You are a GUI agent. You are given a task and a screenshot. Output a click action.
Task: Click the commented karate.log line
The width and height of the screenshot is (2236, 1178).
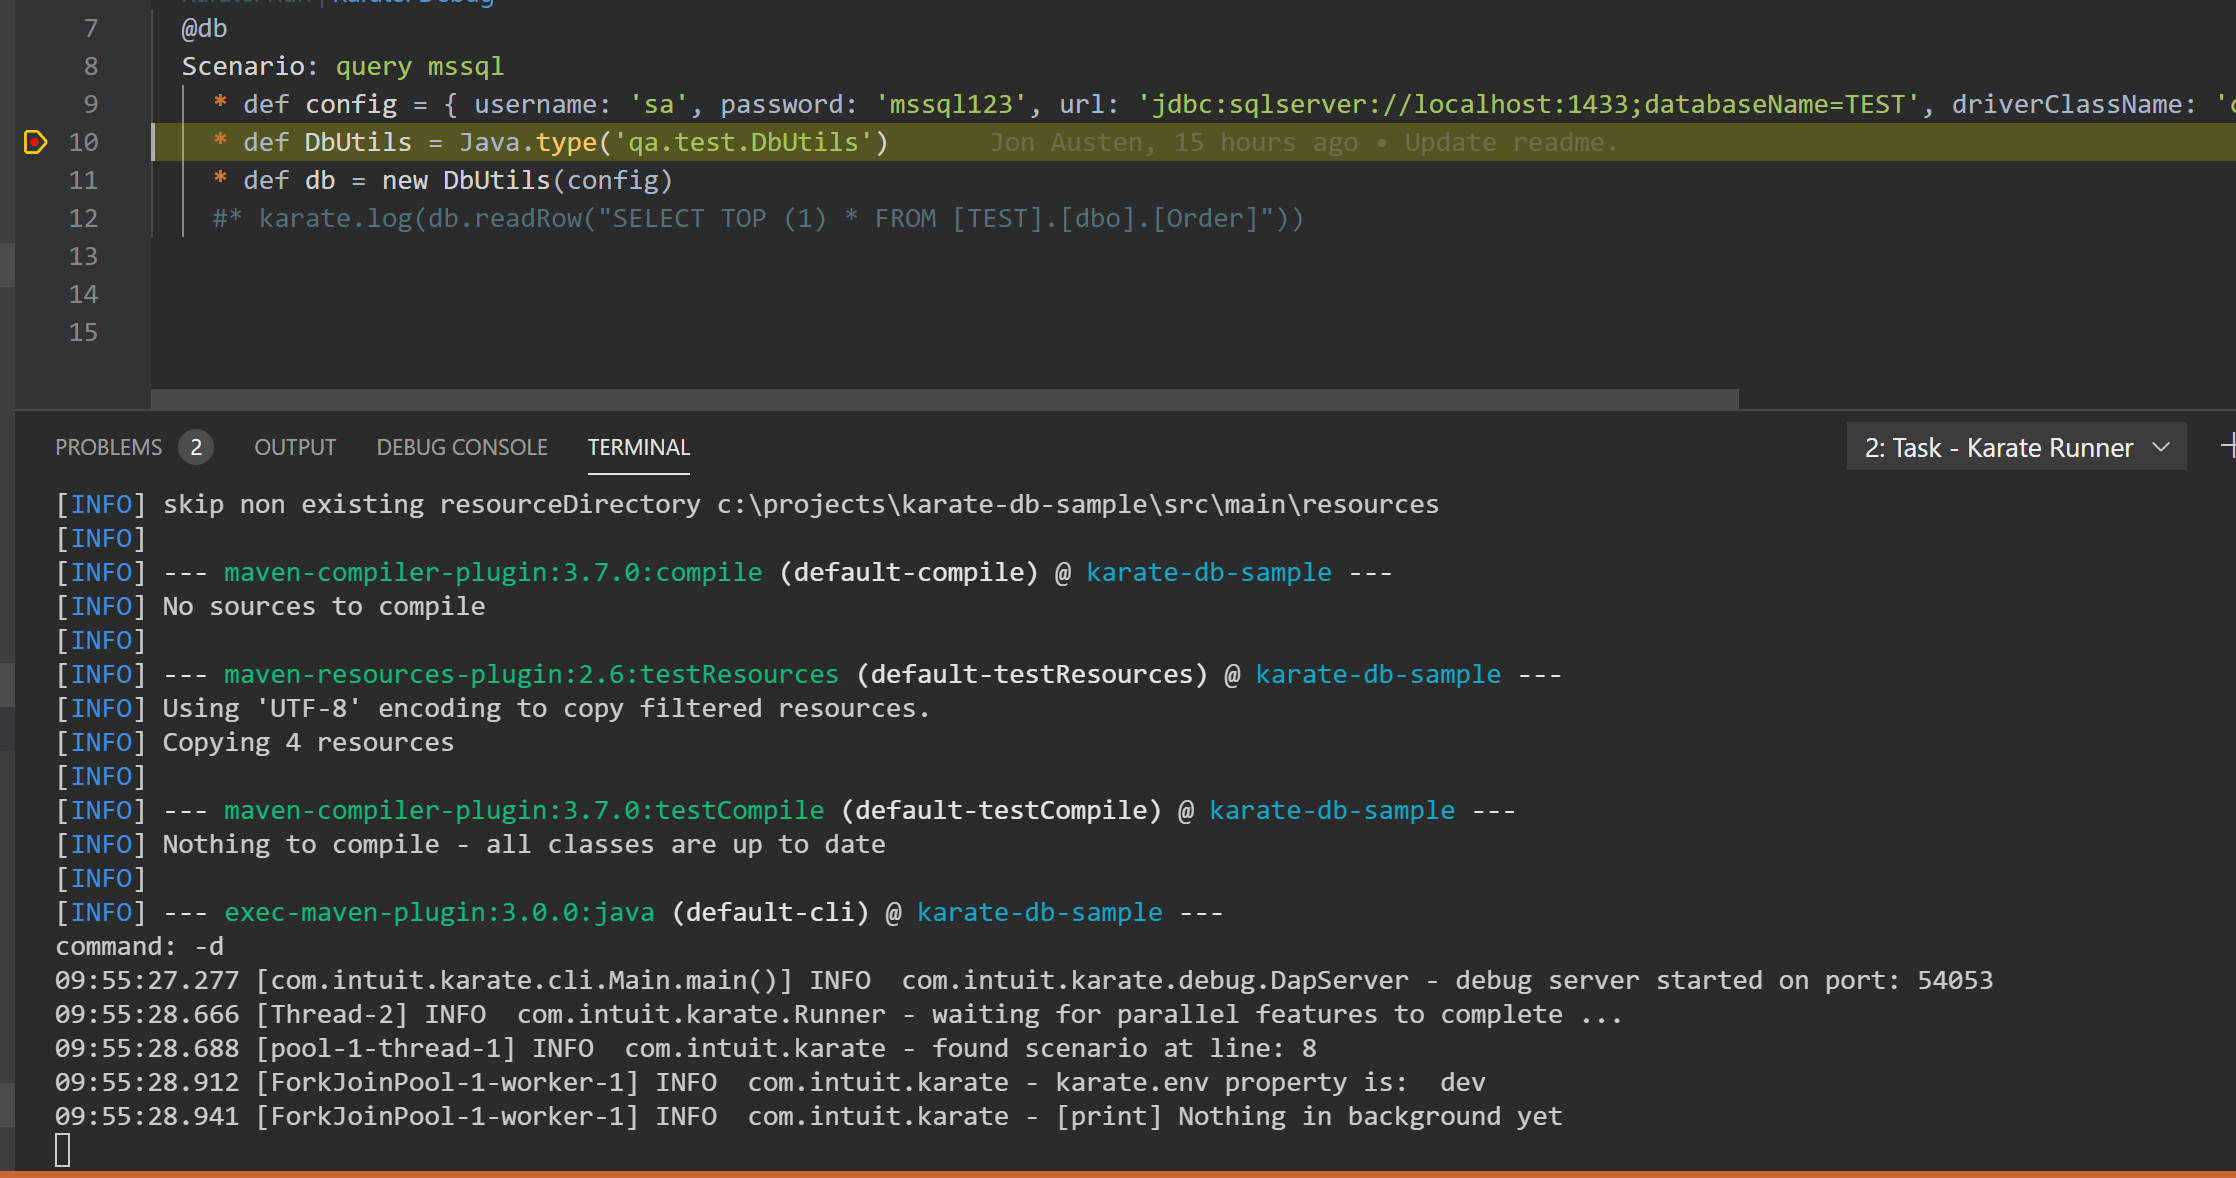click(x=758, y=219)
